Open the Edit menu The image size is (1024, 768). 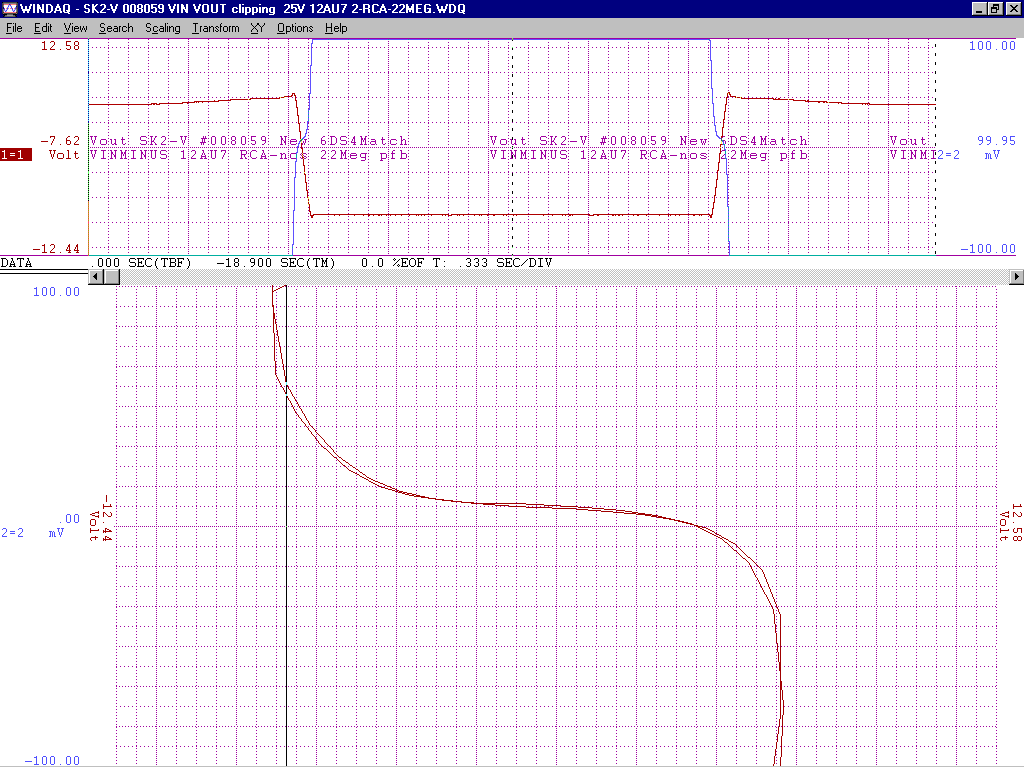[x=43, y=28]
